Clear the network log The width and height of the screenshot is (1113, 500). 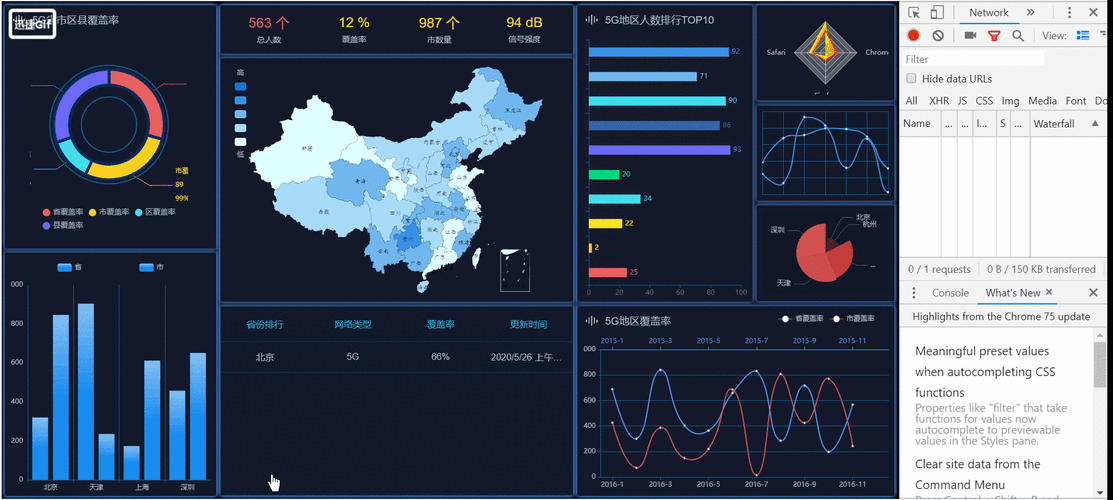coord(938,36)
